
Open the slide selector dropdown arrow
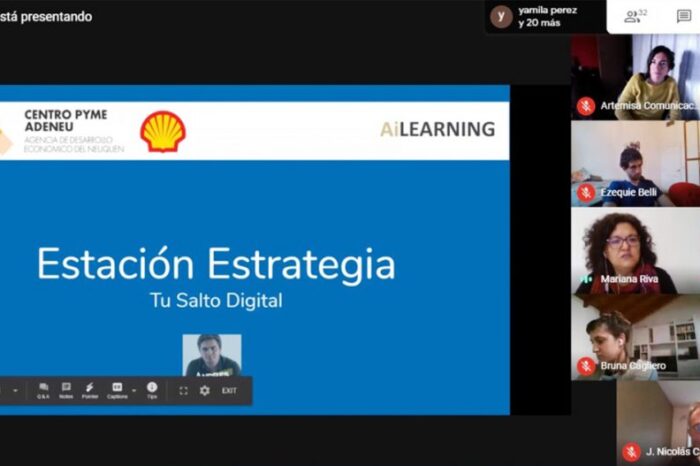click(16, 391)
